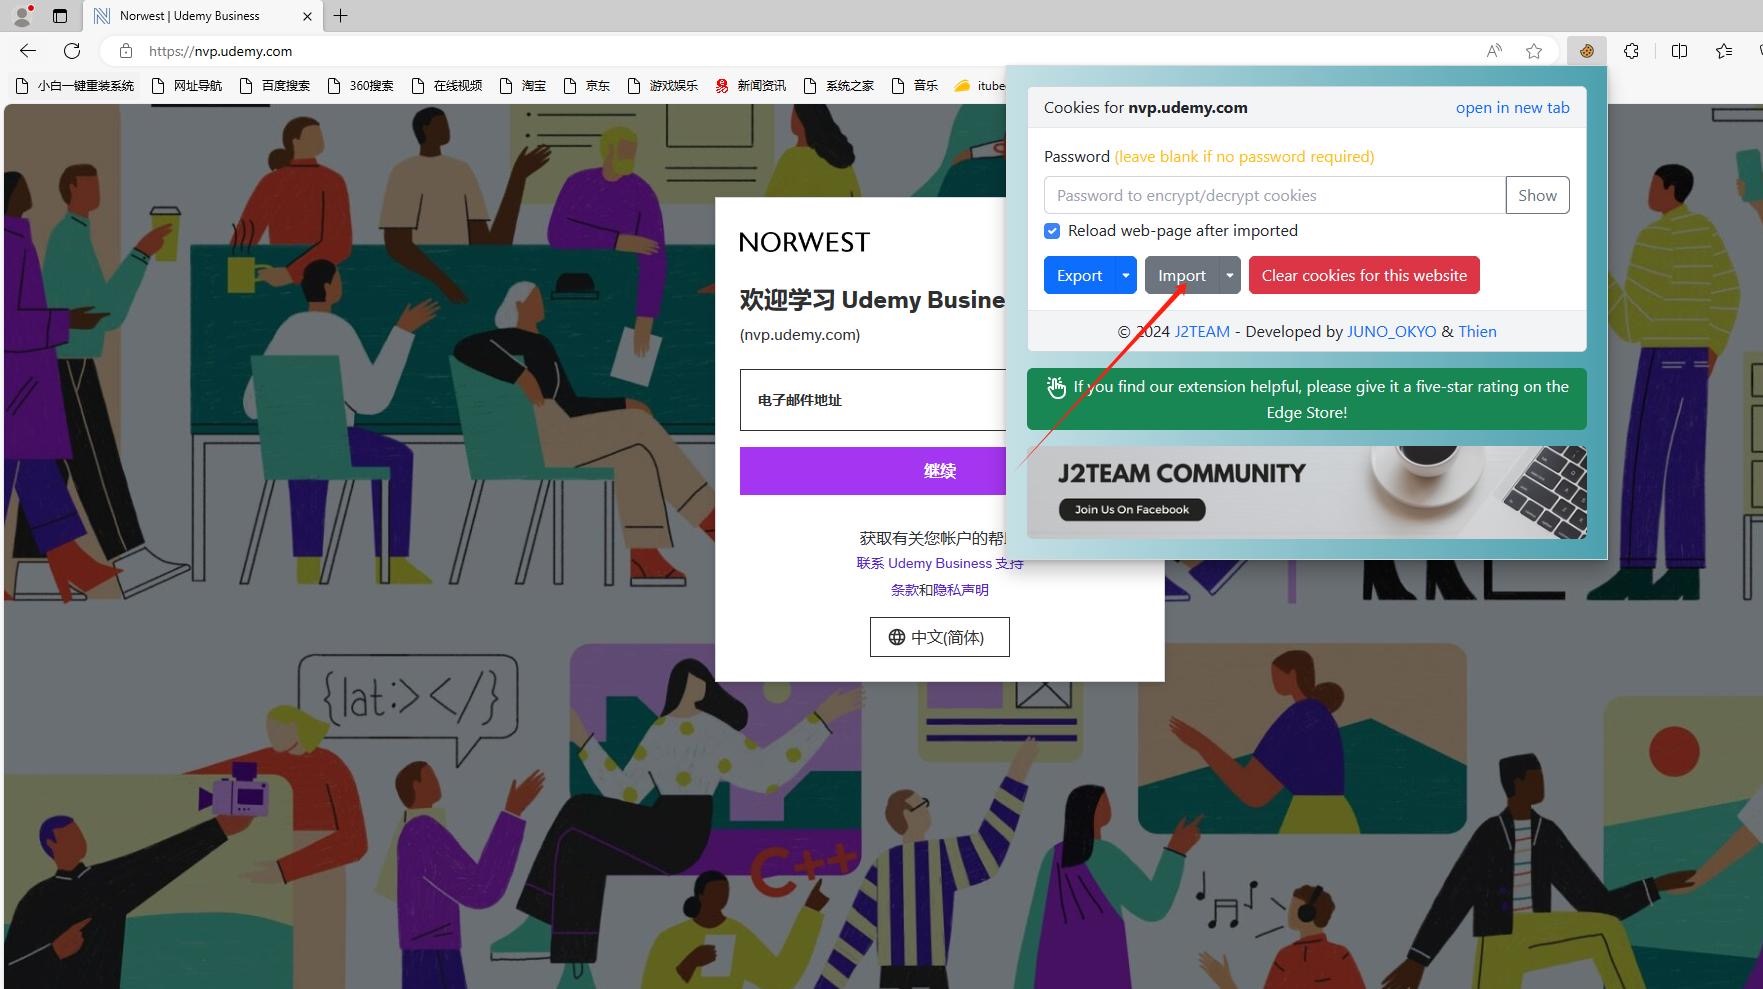1763x989 pixels.
Task: Open cookie editor in new tab link
Action: point(1512,108)
